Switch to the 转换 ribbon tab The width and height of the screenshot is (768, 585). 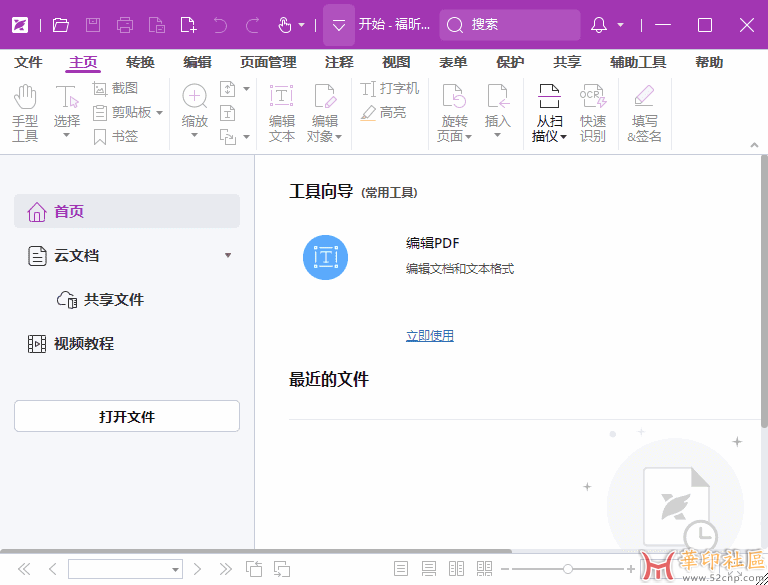(140, 62)
